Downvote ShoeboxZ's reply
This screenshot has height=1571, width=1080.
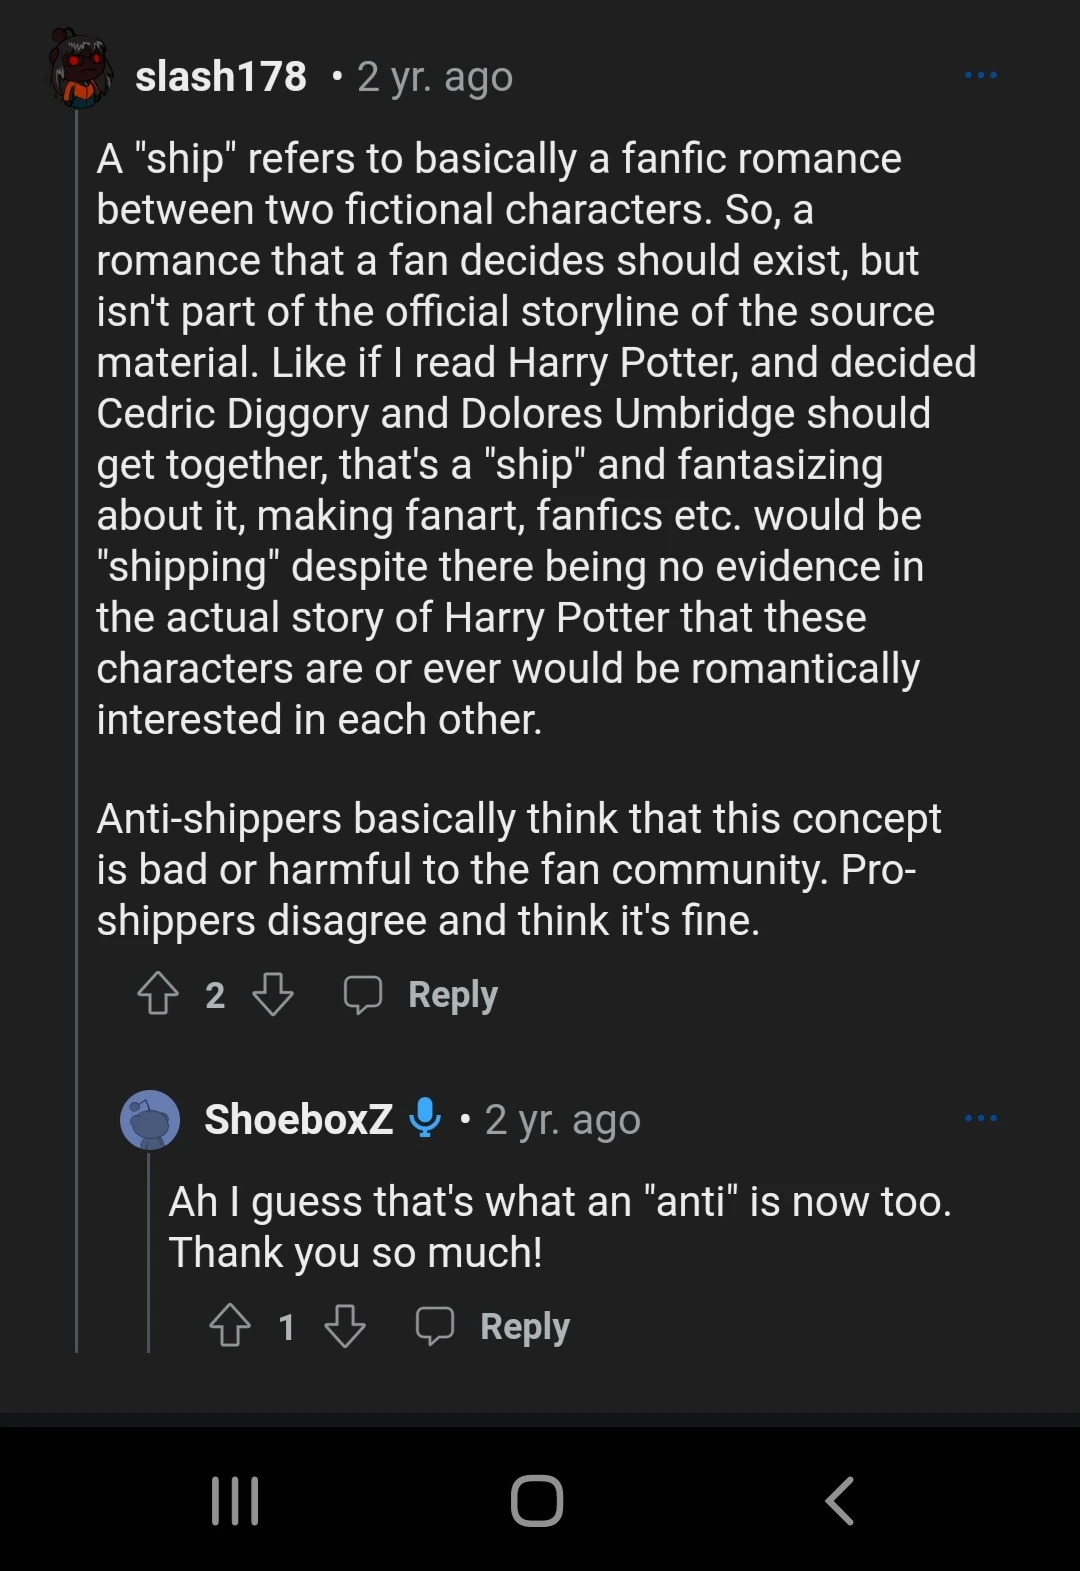coord(345,1326)
